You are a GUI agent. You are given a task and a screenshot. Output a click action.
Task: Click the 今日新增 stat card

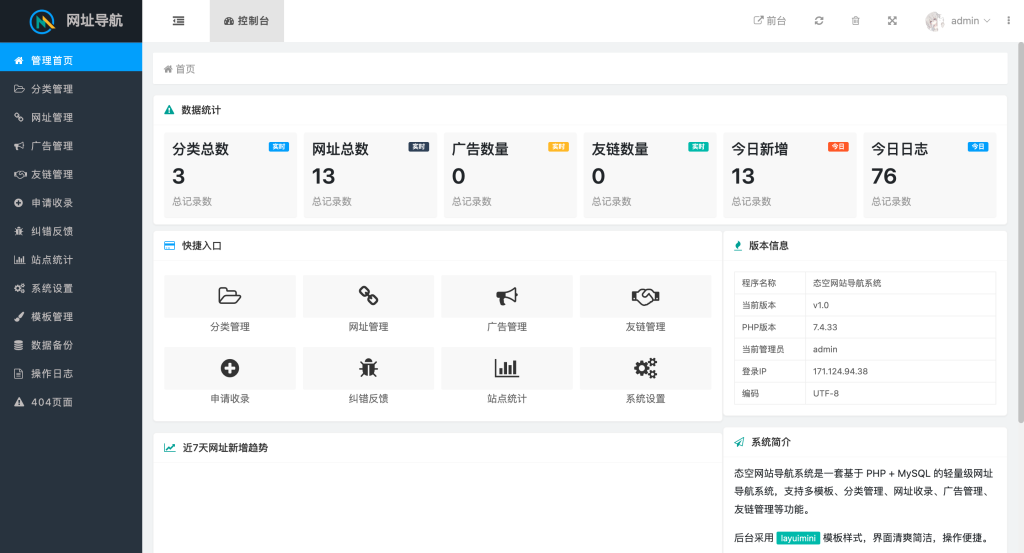click(790, 175)
